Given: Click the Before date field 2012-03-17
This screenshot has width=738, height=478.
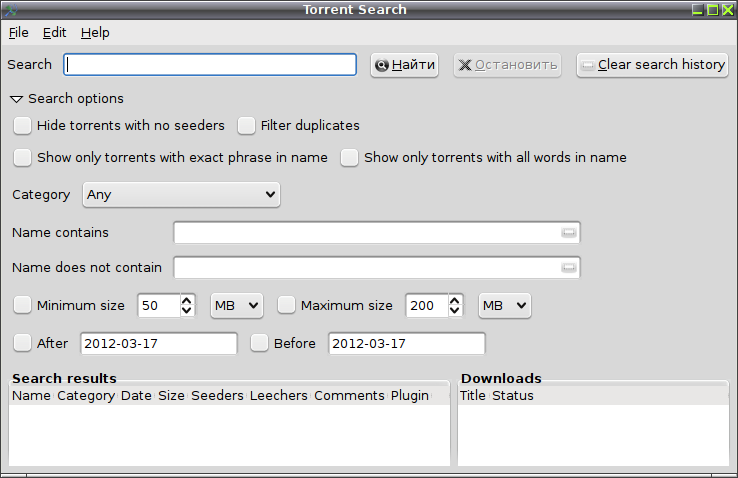Looking at the screenshot, I should (x=407, y=343).
